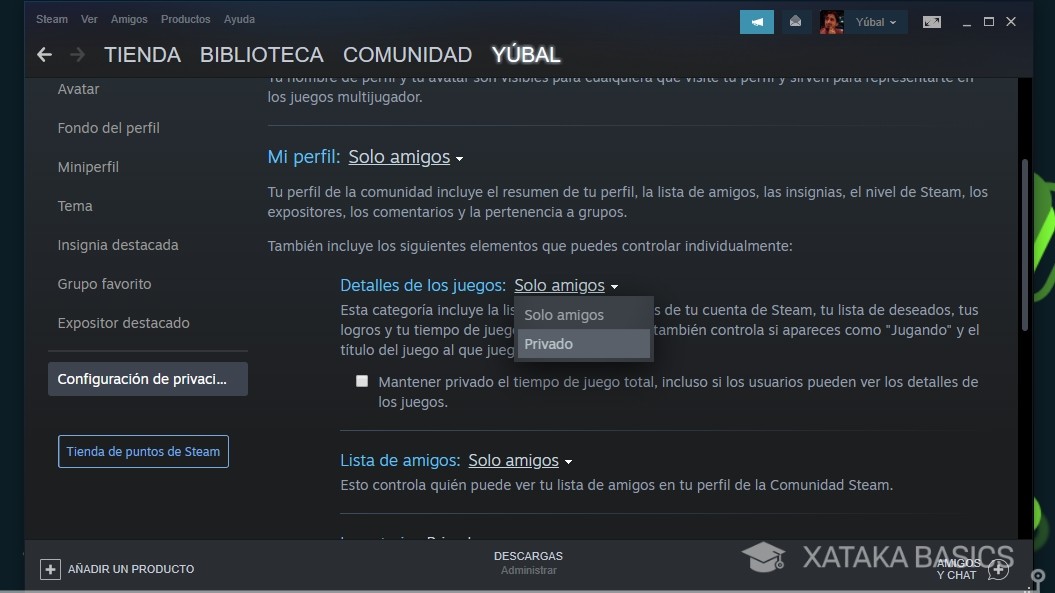Image resolution: width=1055 pixels, height=593 pixels.
Task: Click the page vertical scrollbar thumb
Action: pos(1025,245)
